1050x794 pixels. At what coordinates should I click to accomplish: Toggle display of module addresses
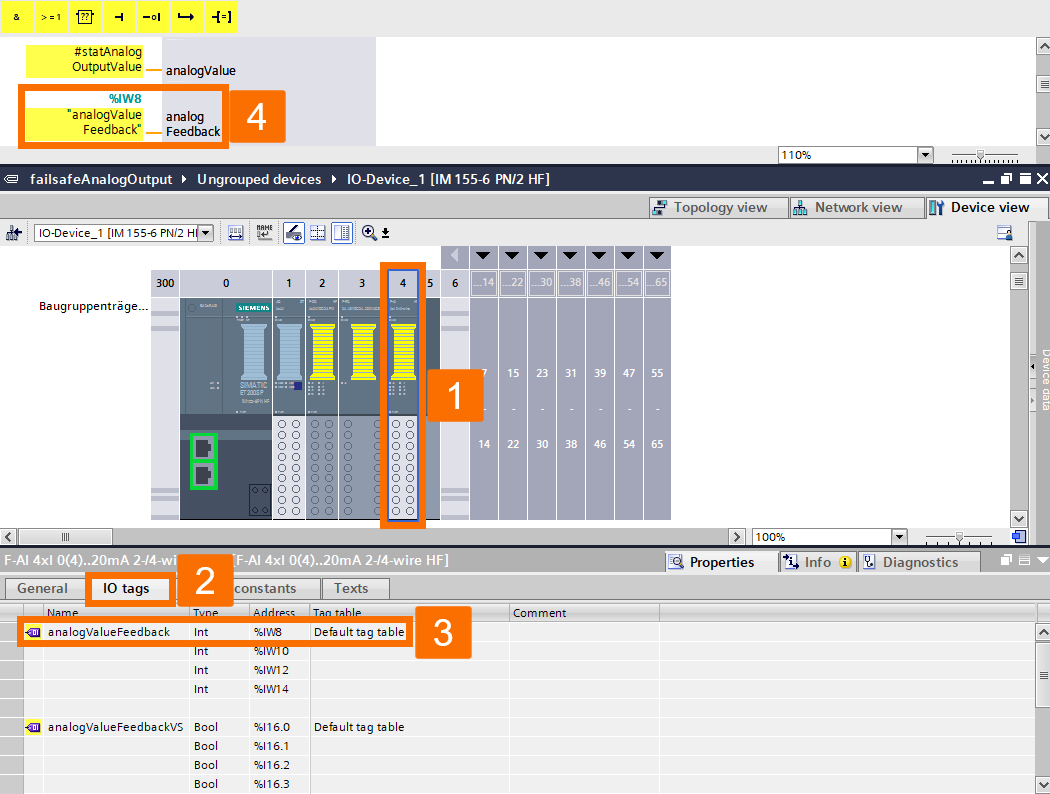pos(237,231)
